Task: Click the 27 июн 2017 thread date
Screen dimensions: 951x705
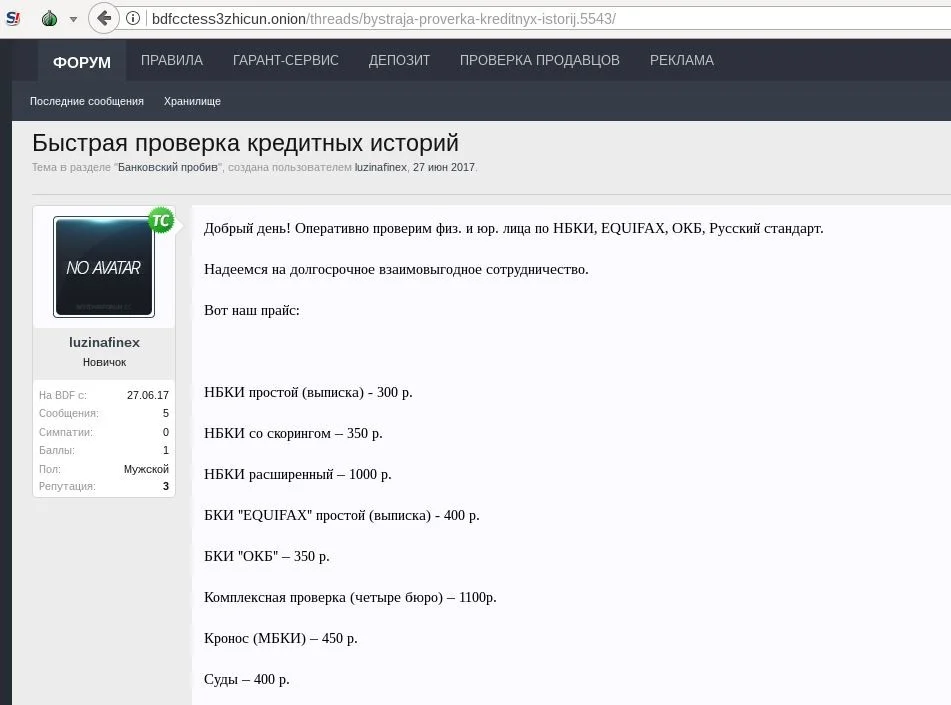Action: click(x=444, y=167)
